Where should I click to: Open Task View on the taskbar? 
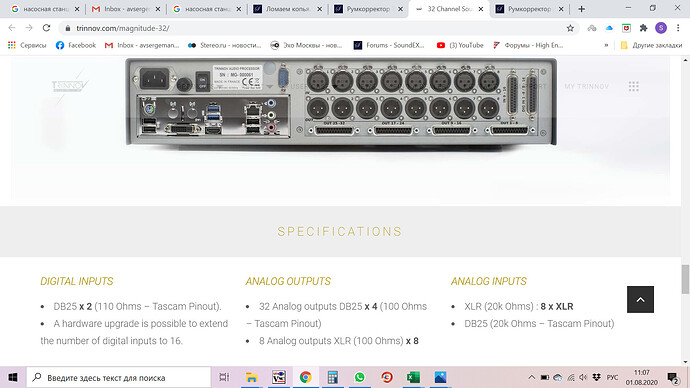[x=224, y=377]
